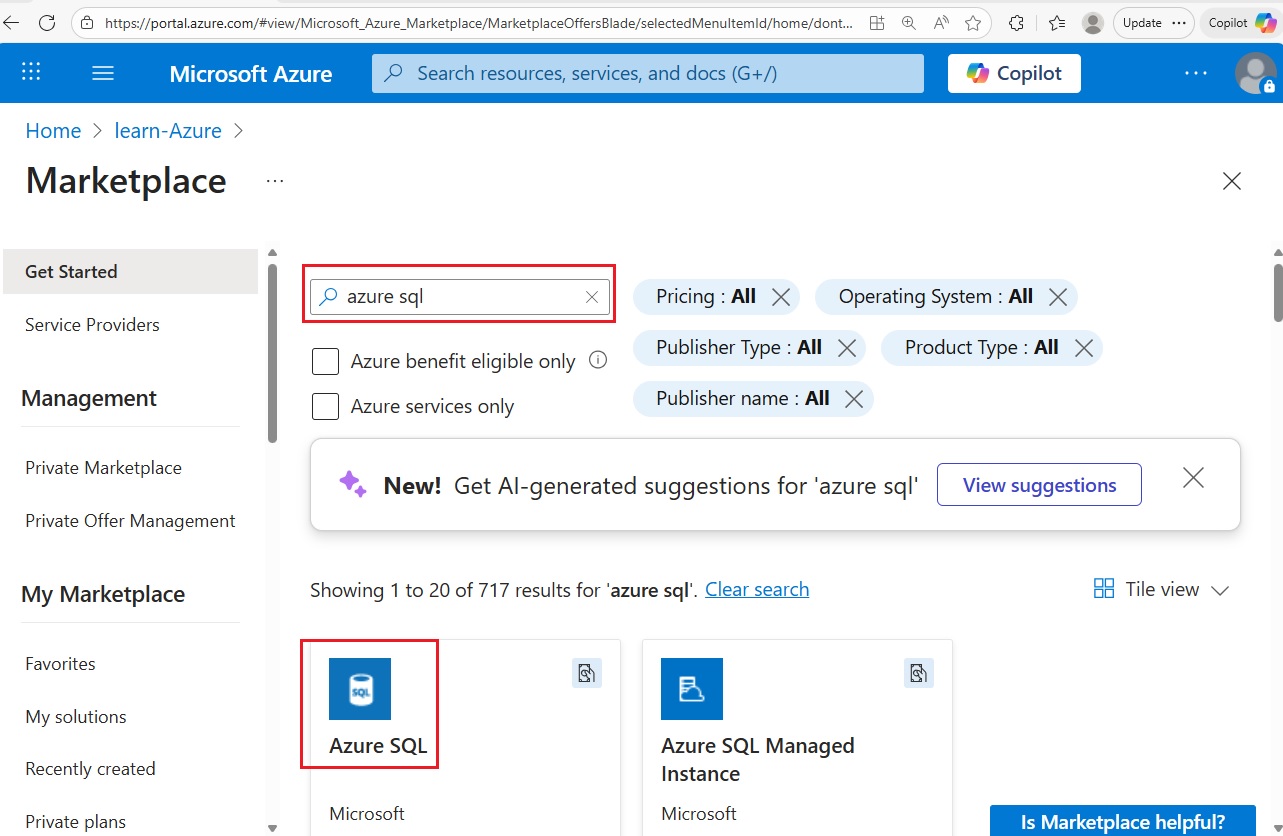Refresh the browser page

click(46, 22)
